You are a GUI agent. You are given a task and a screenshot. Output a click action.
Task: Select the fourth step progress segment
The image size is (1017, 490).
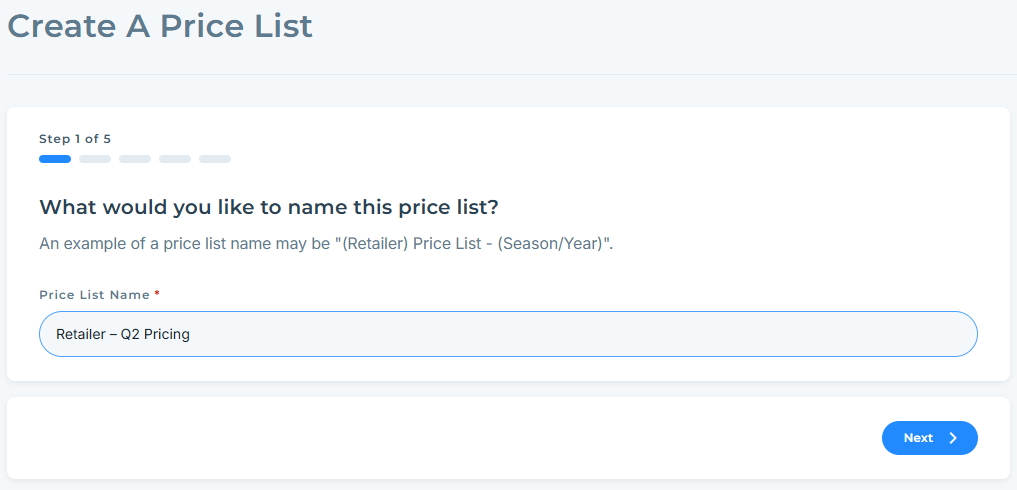pos(175,159)
